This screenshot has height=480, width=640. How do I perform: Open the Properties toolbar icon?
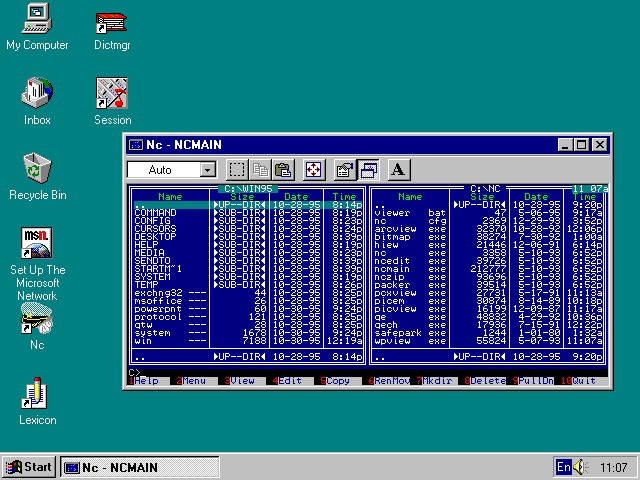point(343,170)
